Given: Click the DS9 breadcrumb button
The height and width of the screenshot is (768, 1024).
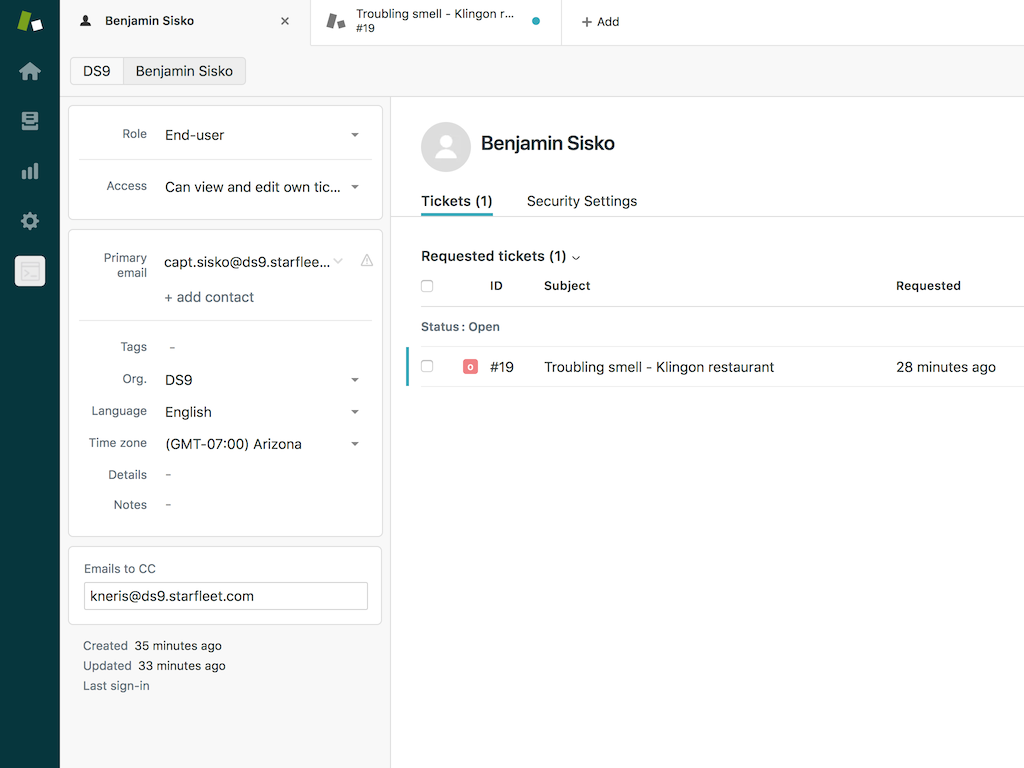Looking at the screenshot, I should click(97, 71).
